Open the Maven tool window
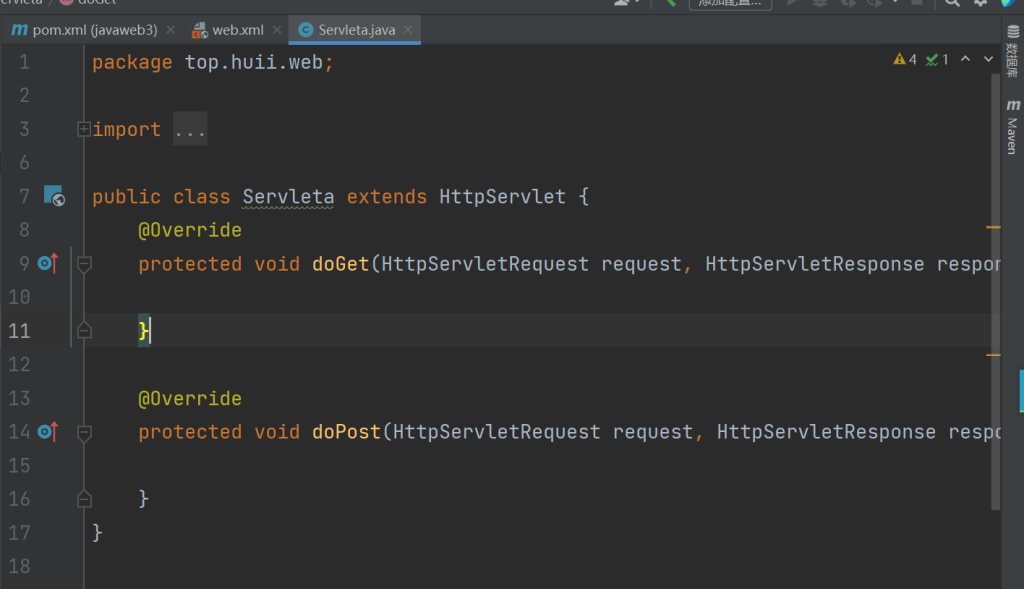 [1012, 127]
